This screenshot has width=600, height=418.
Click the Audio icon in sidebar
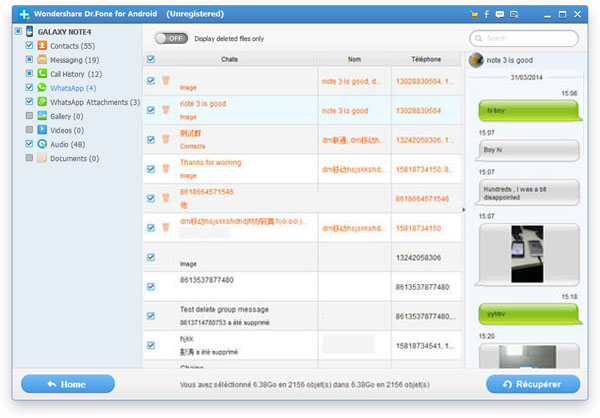click(42, 144)
